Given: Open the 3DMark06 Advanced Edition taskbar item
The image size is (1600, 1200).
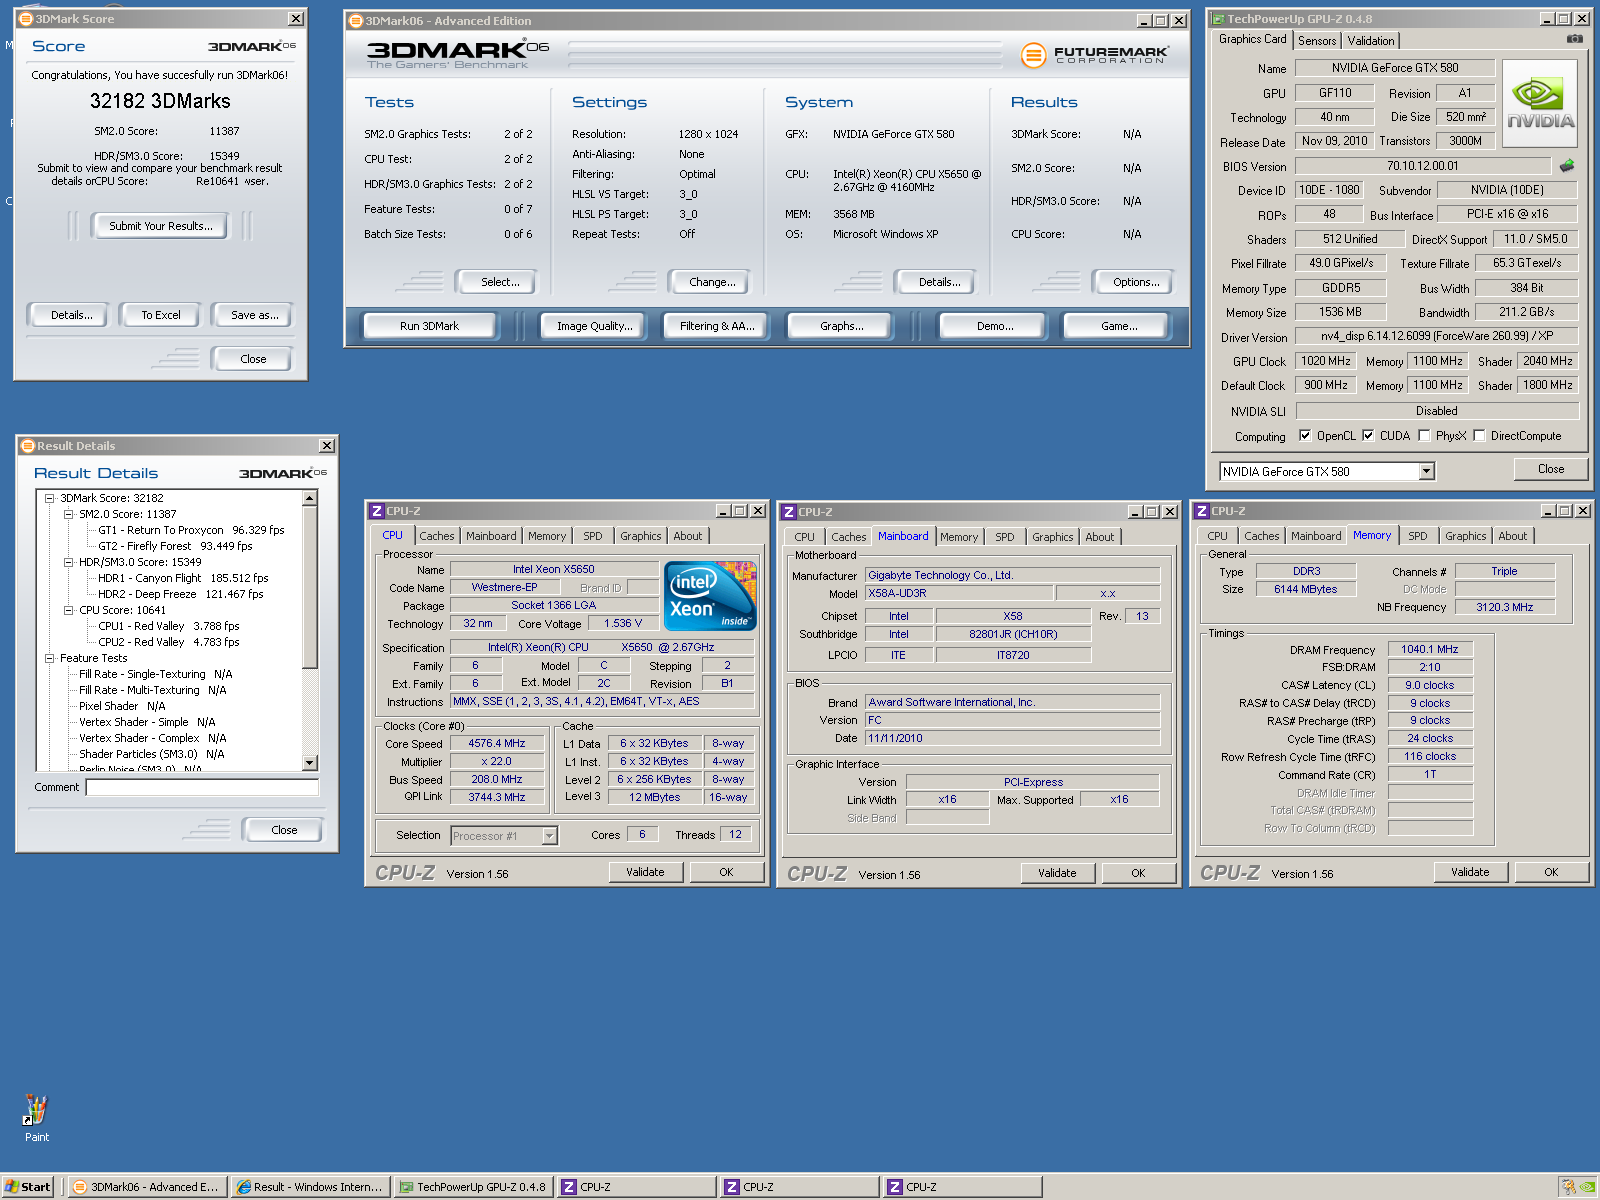Looking at the screenshot, I should 147,1187.
